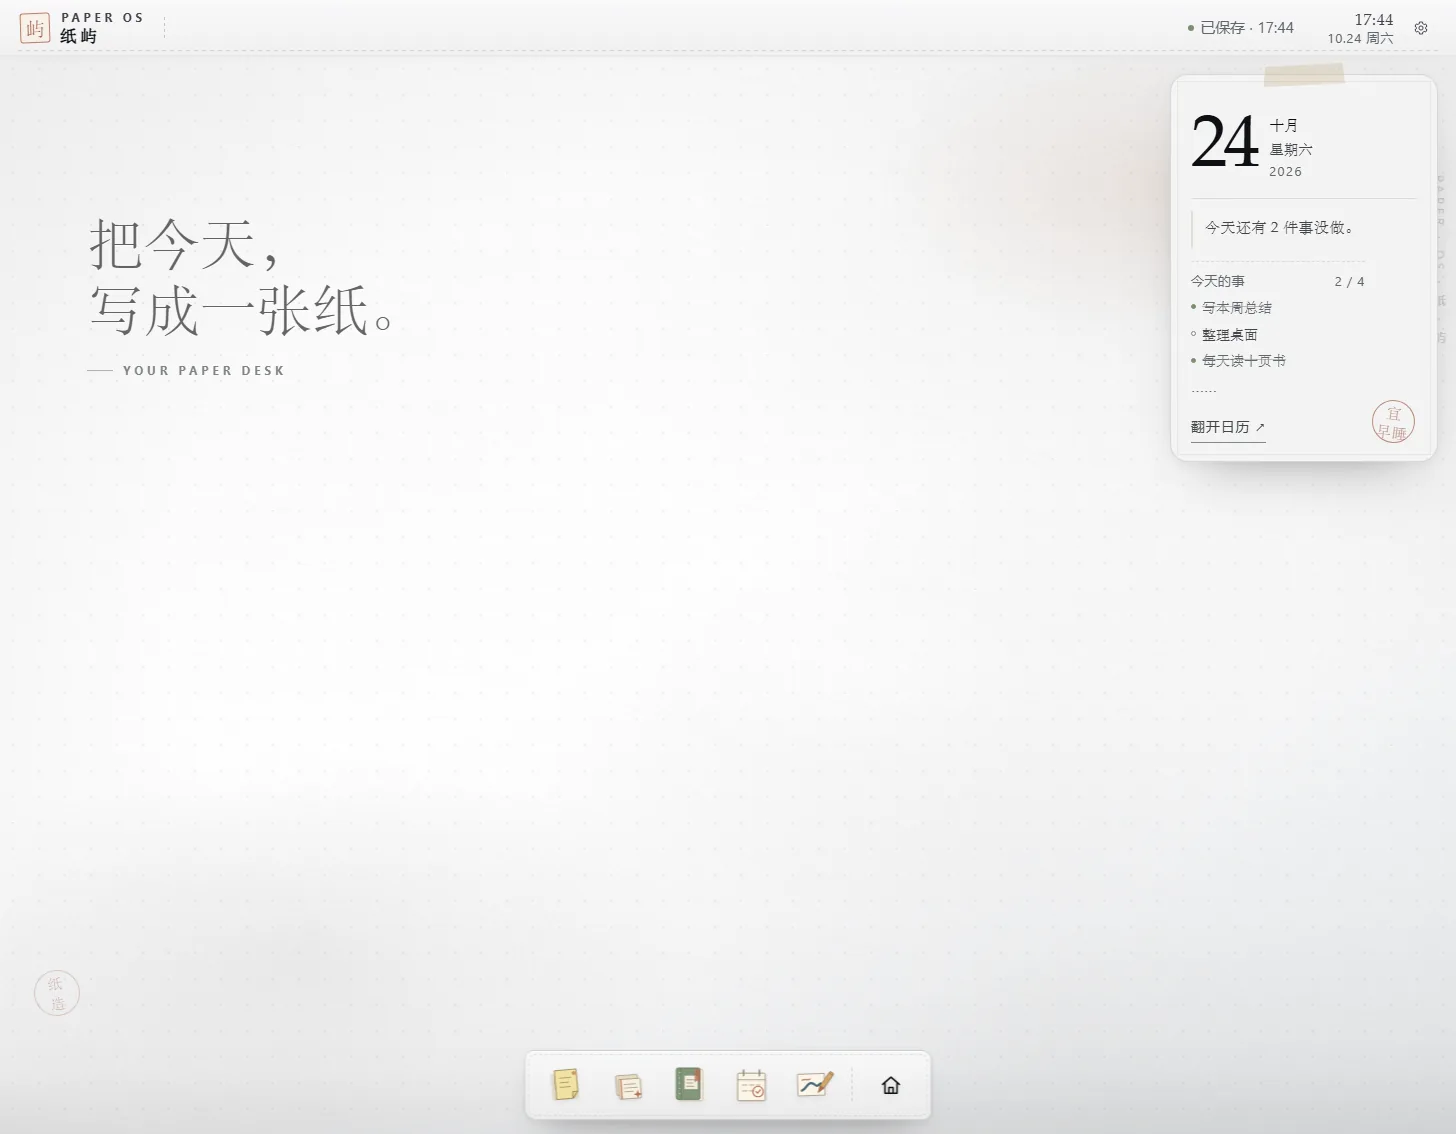Open the yellow sticky note app in dock
Viewport: 1456px width, 1134px height.
566,1085
